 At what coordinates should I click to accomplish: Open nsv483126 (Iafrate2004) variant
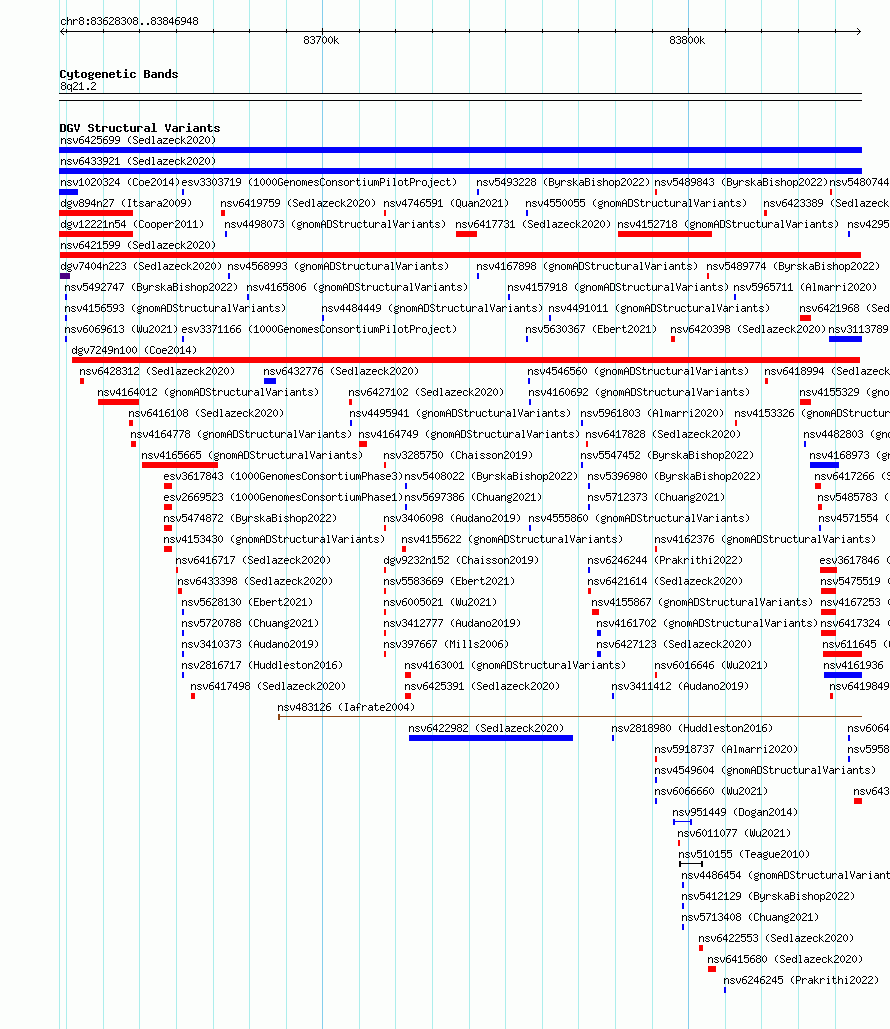coord(346,707)
